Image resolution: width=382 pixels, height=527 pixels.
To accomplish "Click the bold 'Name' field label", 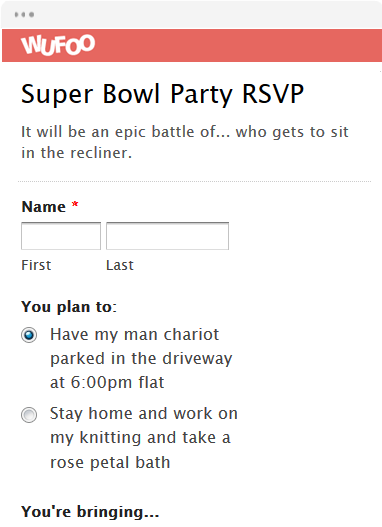I will click(x=44, y=206).
